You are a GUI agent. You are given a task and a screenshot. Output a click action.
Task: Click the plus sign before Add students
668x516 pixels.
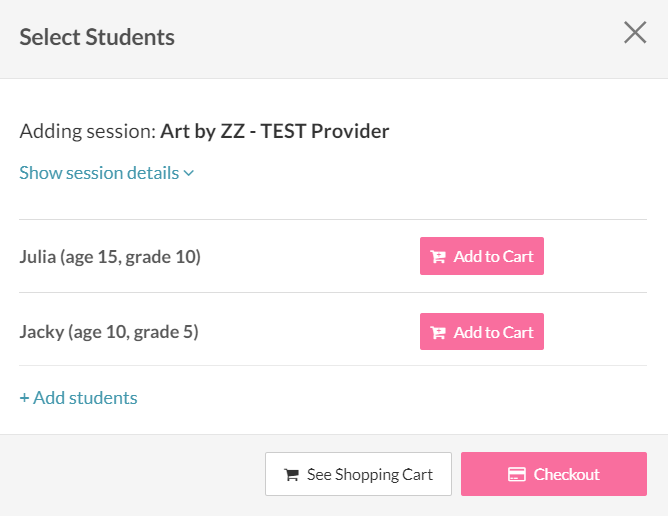24,398
